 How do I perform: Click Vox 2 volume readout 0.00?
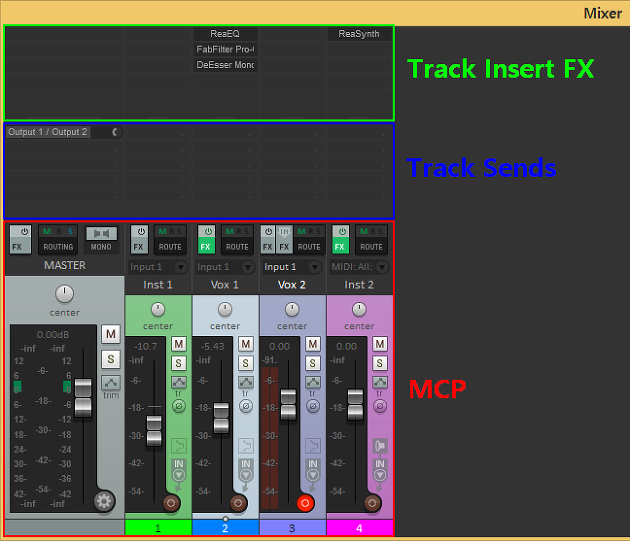(x=279, y=346)
